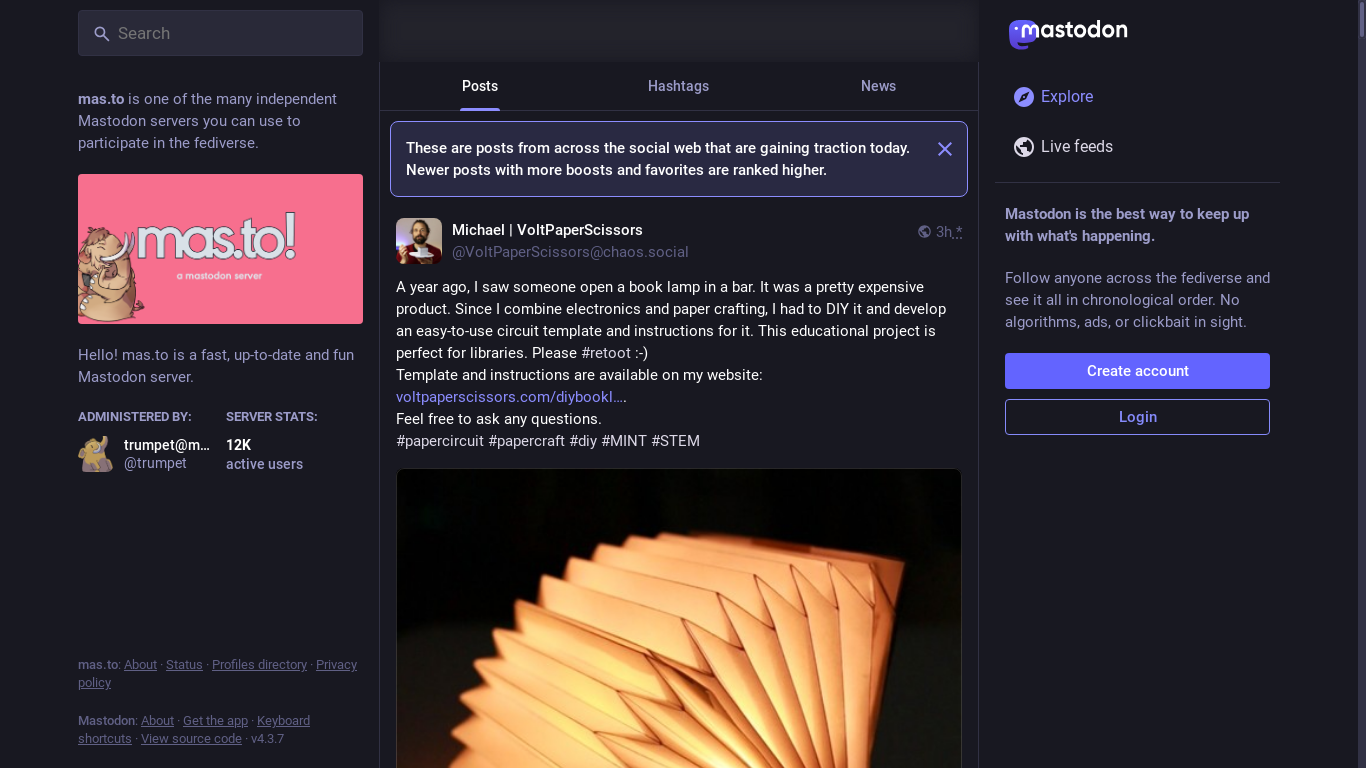The image size is (1366, 768).
Task: Open the #STEM hashtag
Action: click(675, 441)
